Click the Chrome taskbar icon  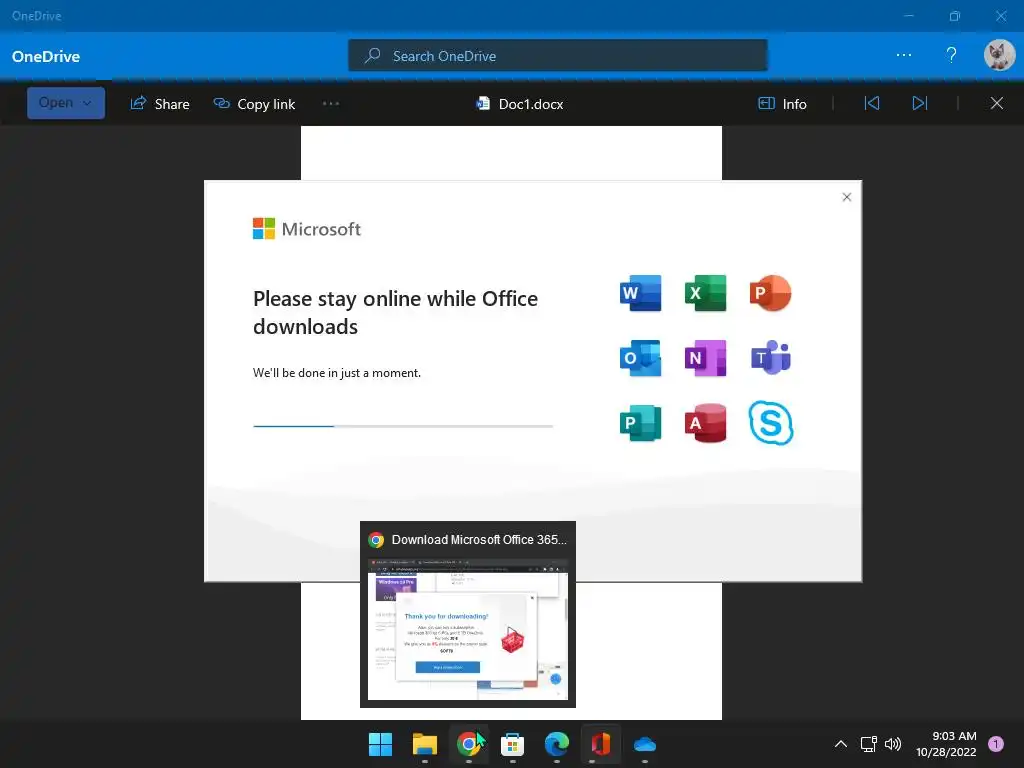468,744
